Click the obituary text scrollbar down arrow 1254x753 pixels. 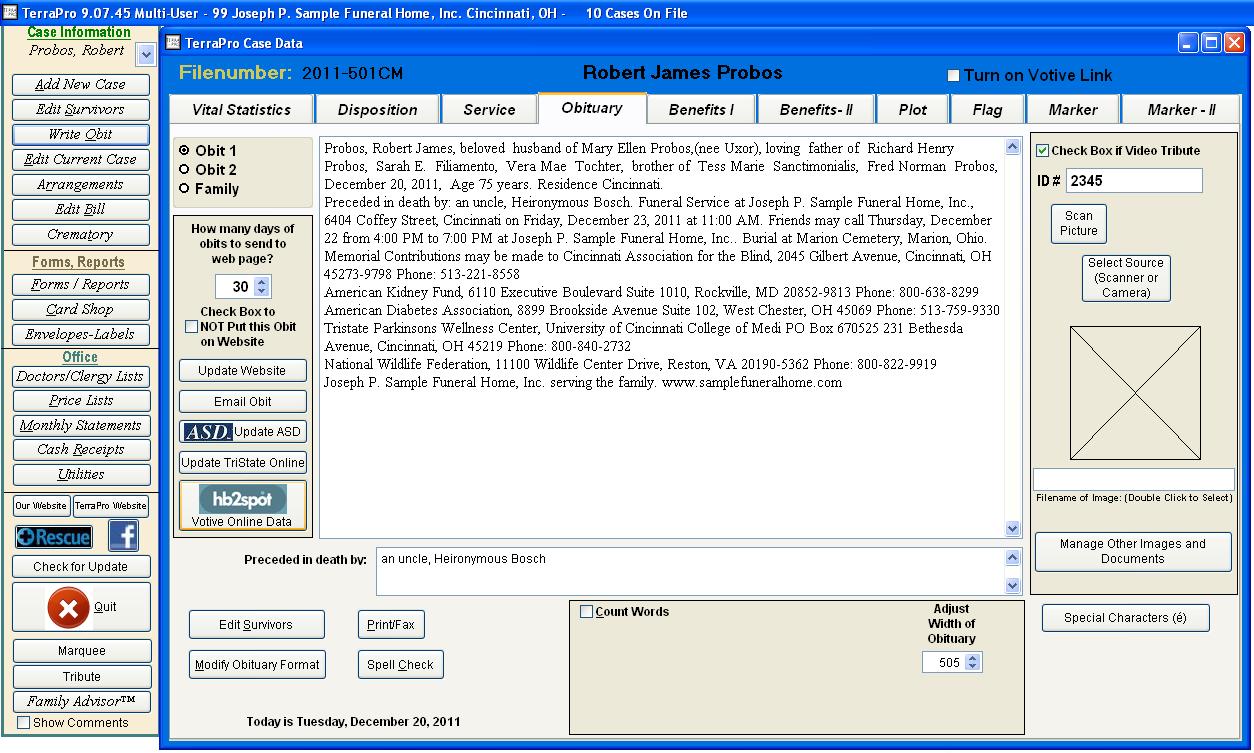point(1012,529)
